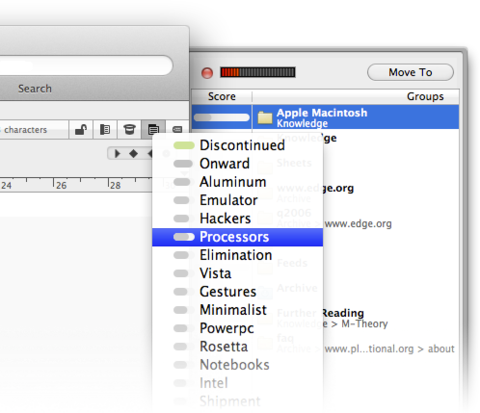Viewport: 480px width, 413px height.
Task: Click the tag label icon
Action: 177,129
